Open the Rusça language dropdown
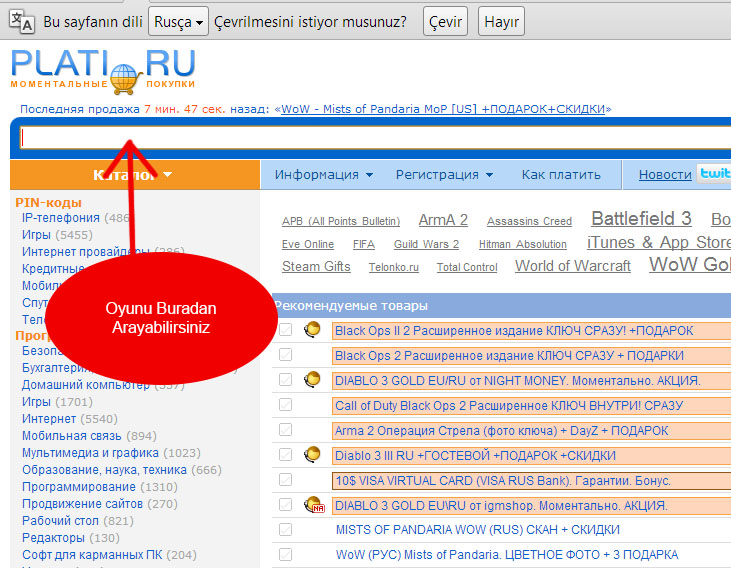The height and width of the screenshot is (568, 731). coord(178,21)
